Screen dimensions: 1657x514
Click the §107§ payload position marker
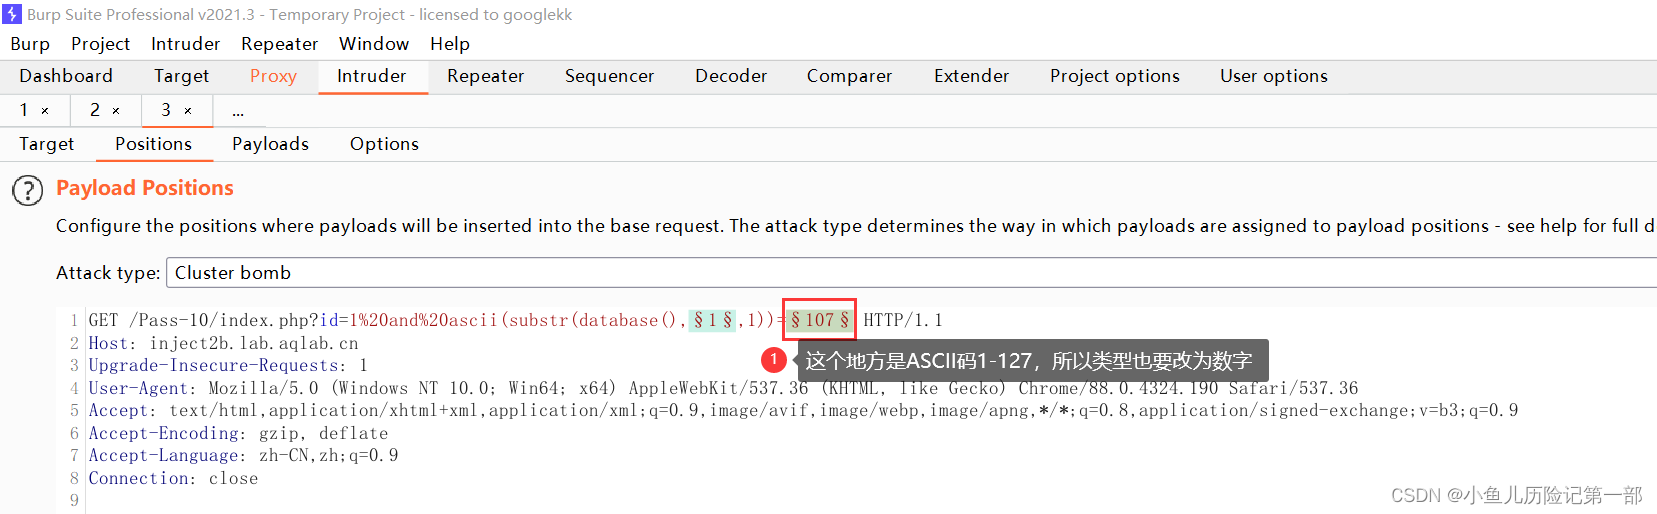click(820, 320)
